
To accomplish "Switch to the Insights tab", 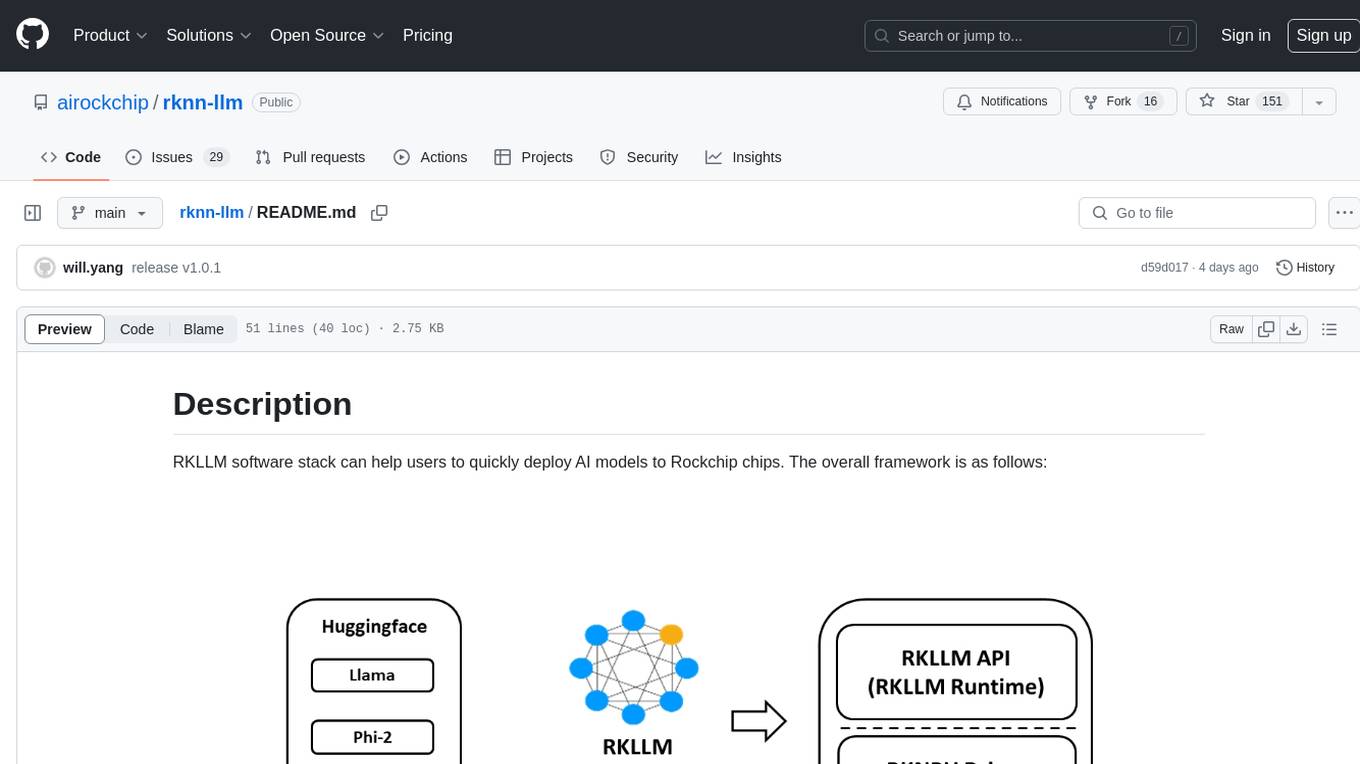I will tap(743, 157).
